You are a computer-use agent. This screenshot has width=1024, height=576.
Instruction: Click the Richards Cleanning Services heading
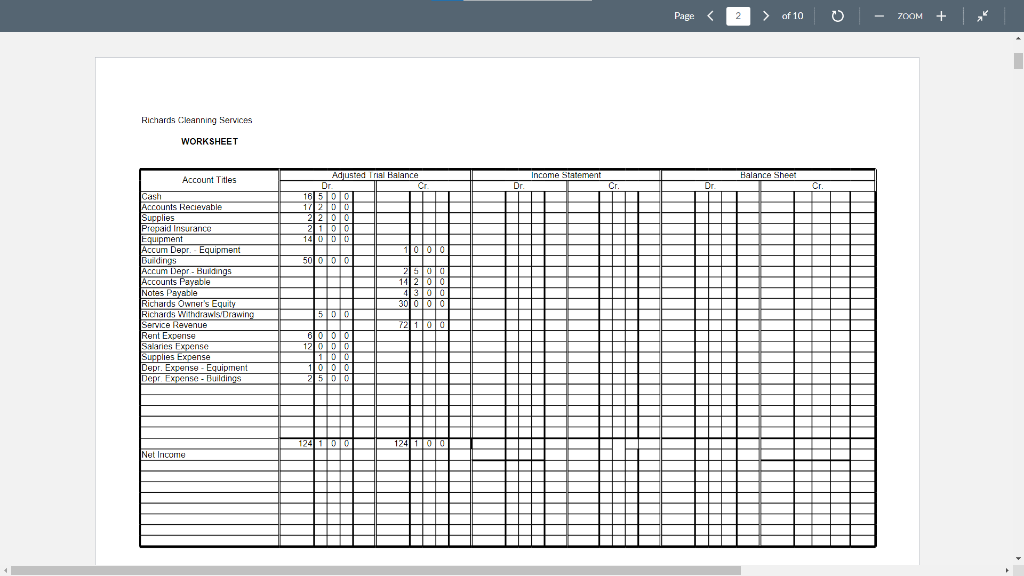(195, 119)
